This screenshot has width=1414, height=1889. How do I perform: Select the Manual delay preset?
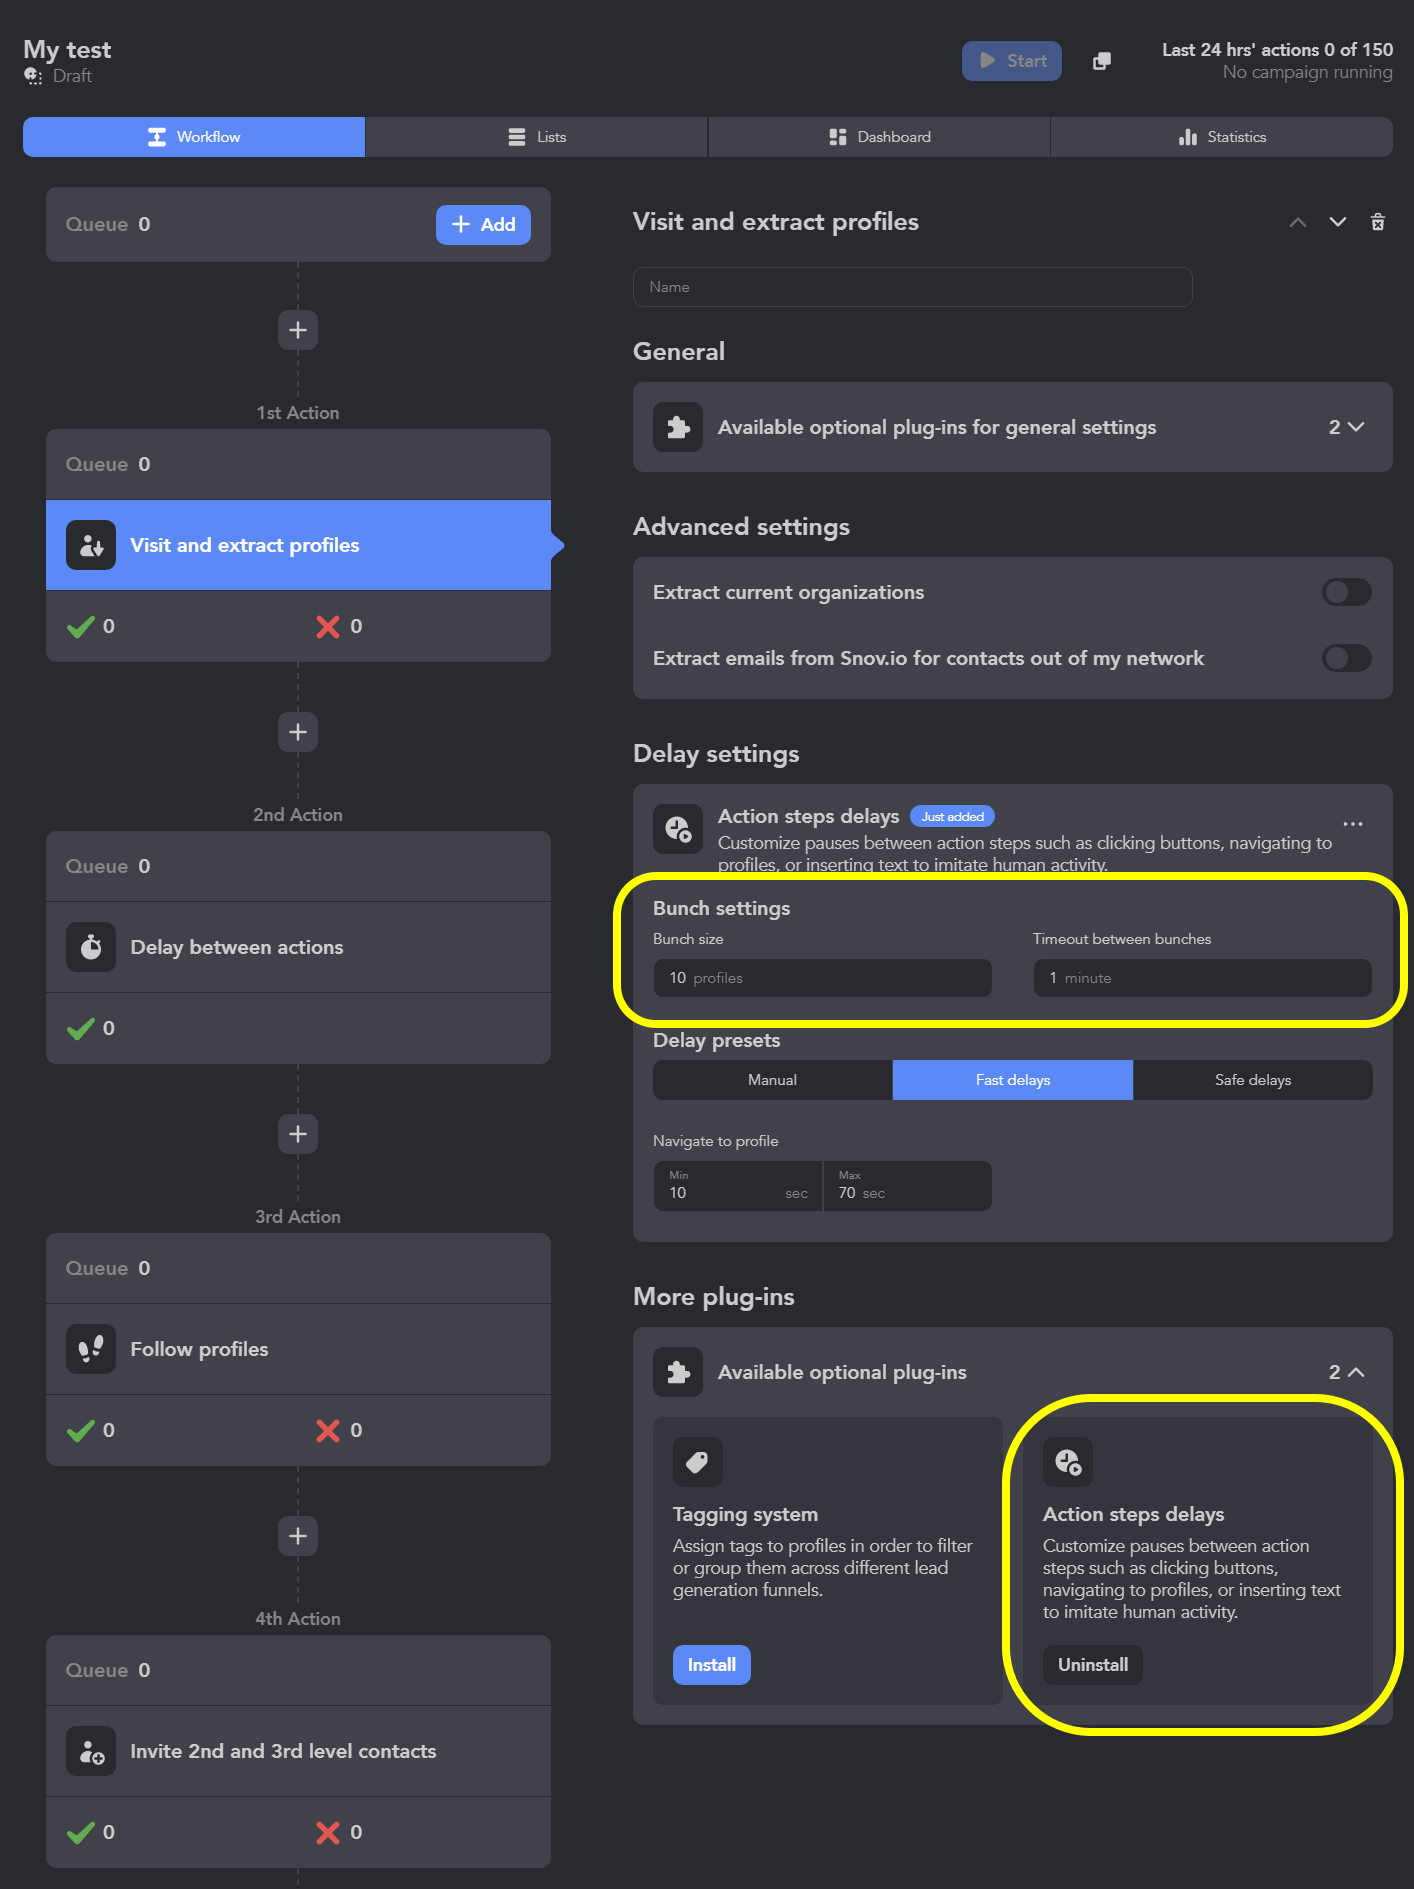point(772,1080)
